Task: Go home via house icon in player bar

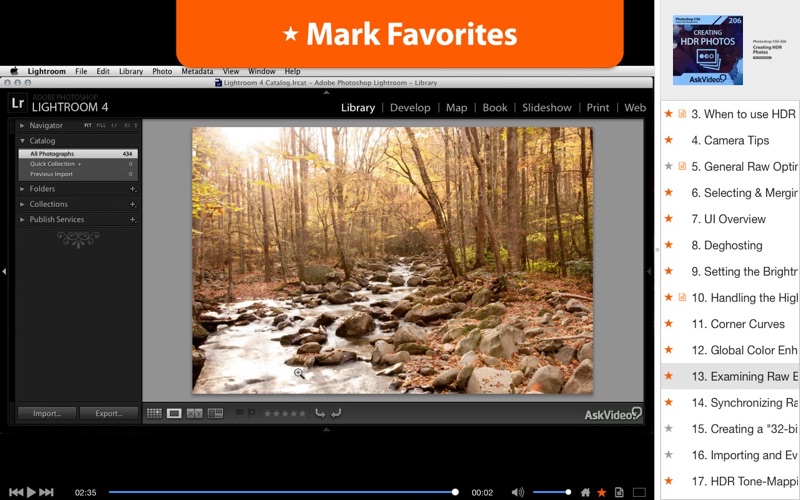Action: tap(586, 492)
